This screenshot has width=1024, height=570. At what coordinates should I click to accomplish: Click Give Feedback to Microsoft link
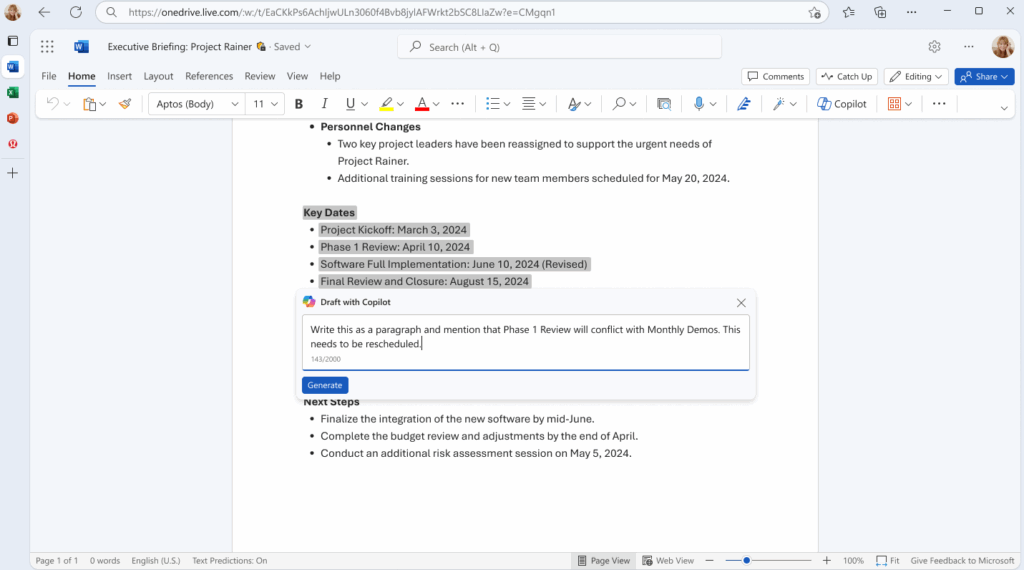tap(963, 561)
